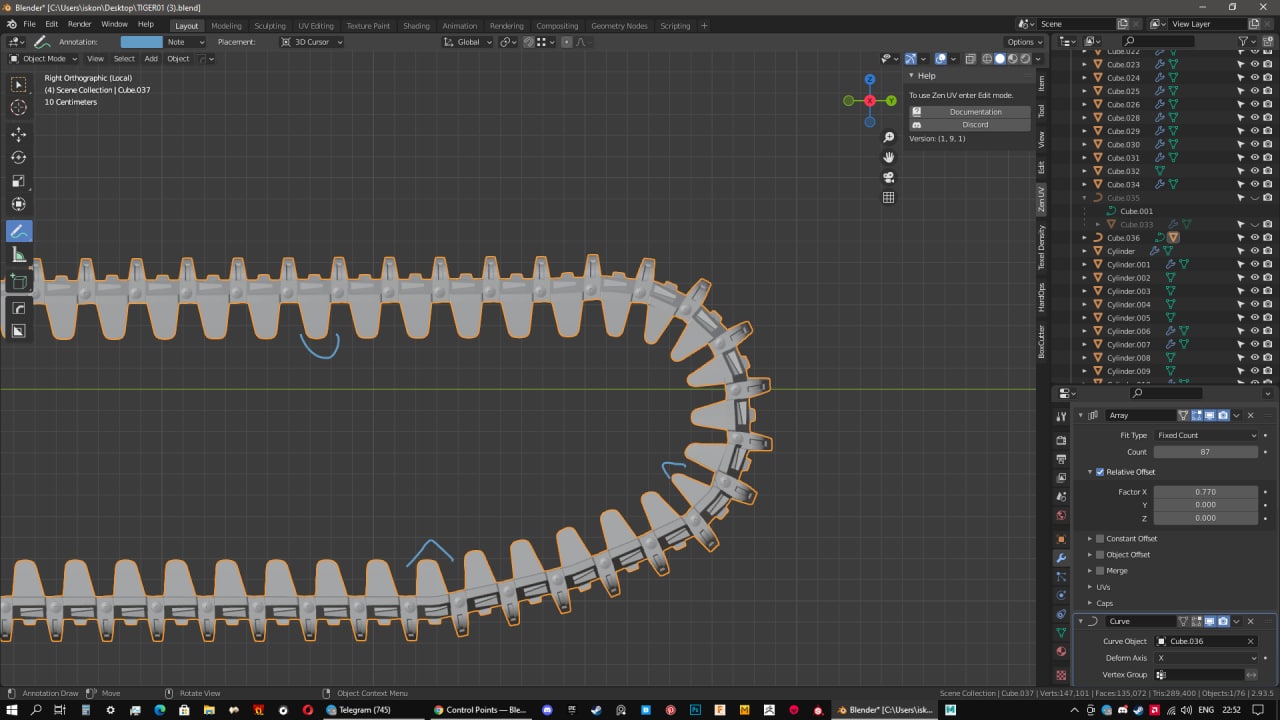Screen dimensions: 1280x720
Task: Click the Documentation button
Action: point(975,112)
